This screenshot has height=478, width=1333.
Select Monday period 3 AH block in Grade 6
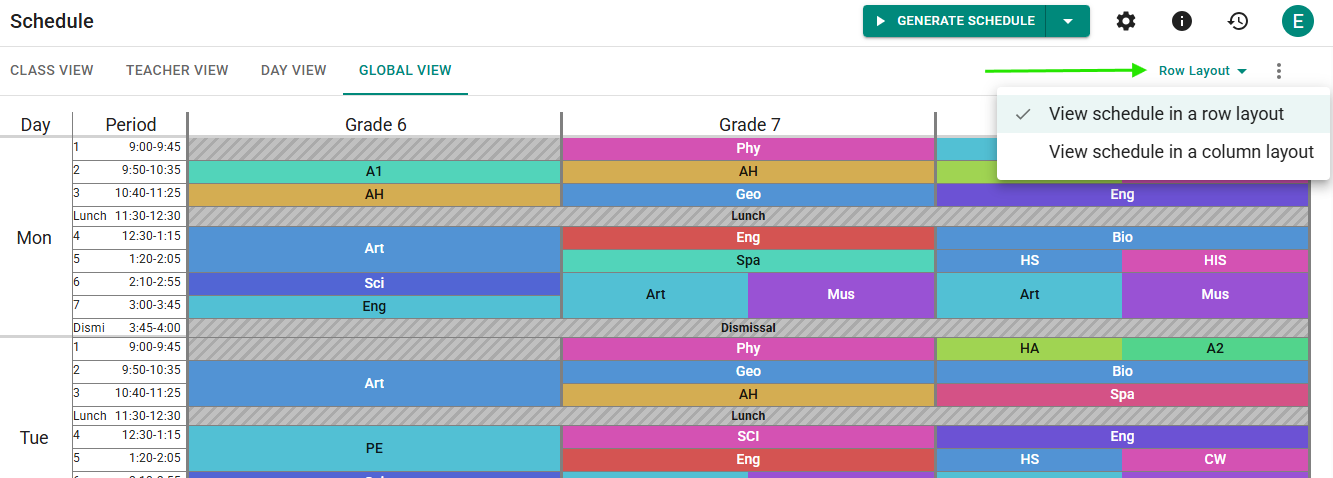(374, 194)
